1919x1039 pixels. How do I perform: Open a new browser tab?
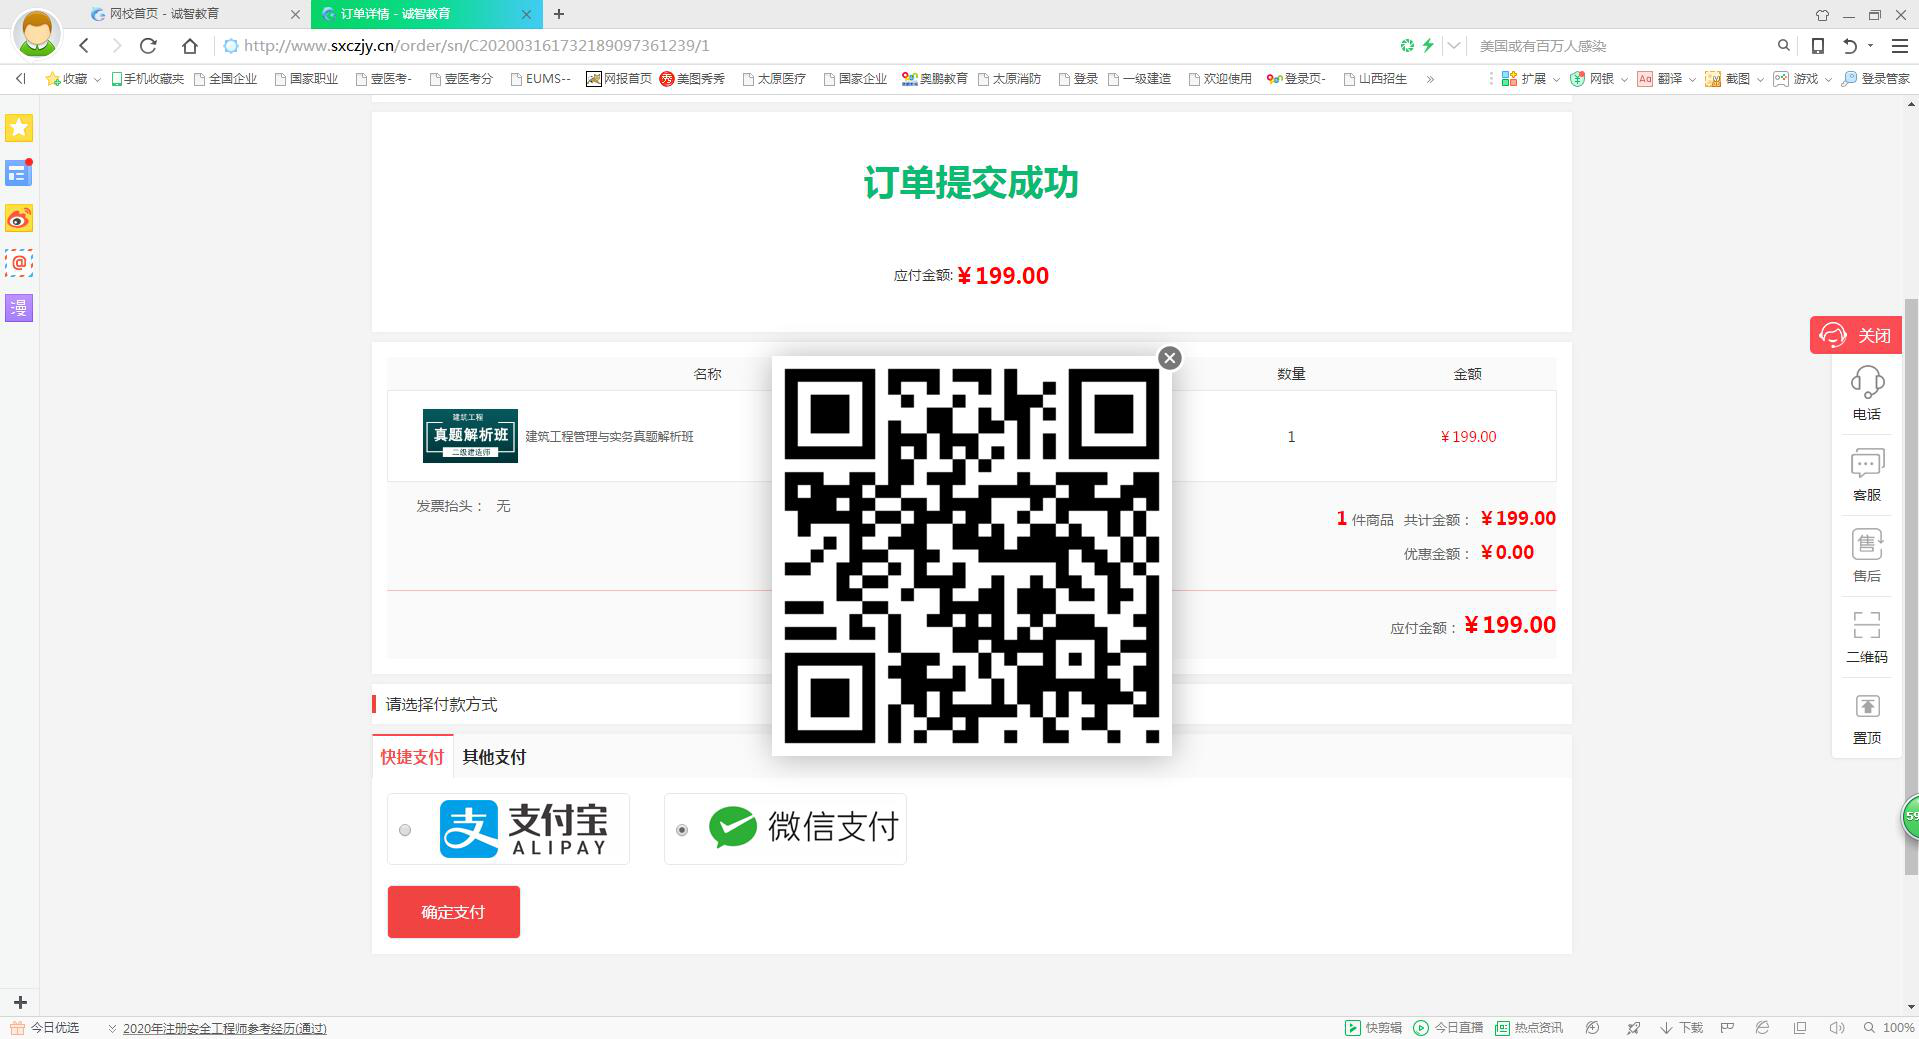coord(559,14)
